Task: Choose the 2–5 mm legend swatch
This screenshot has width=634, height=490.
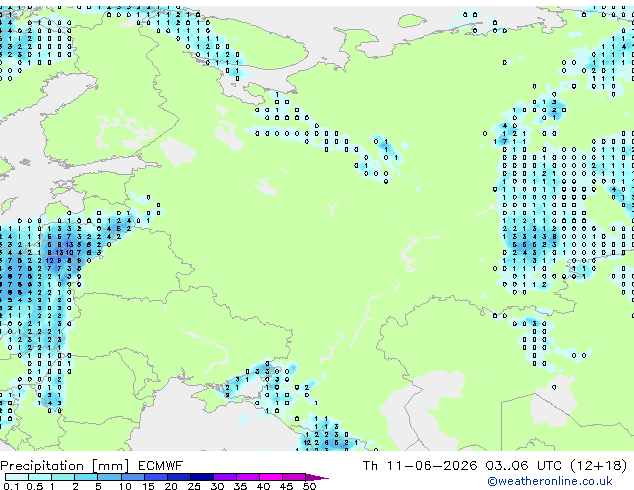Action: tap(86, 477)
